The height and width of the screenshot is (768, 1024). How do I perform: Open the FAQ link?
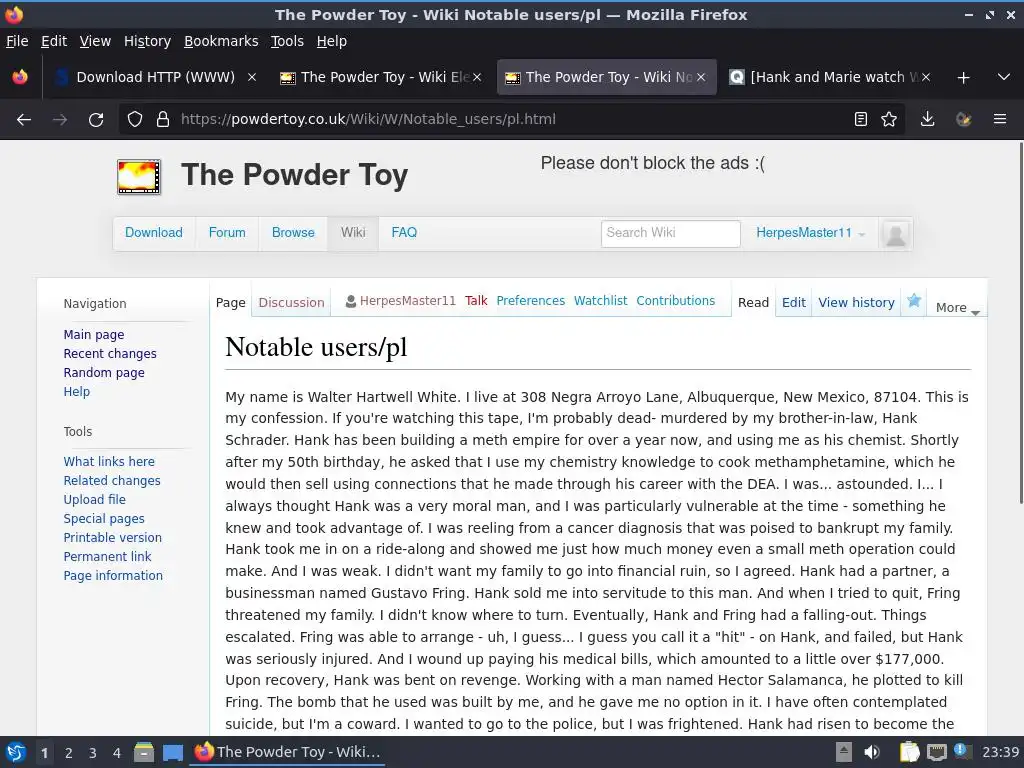tap(404, 232)
